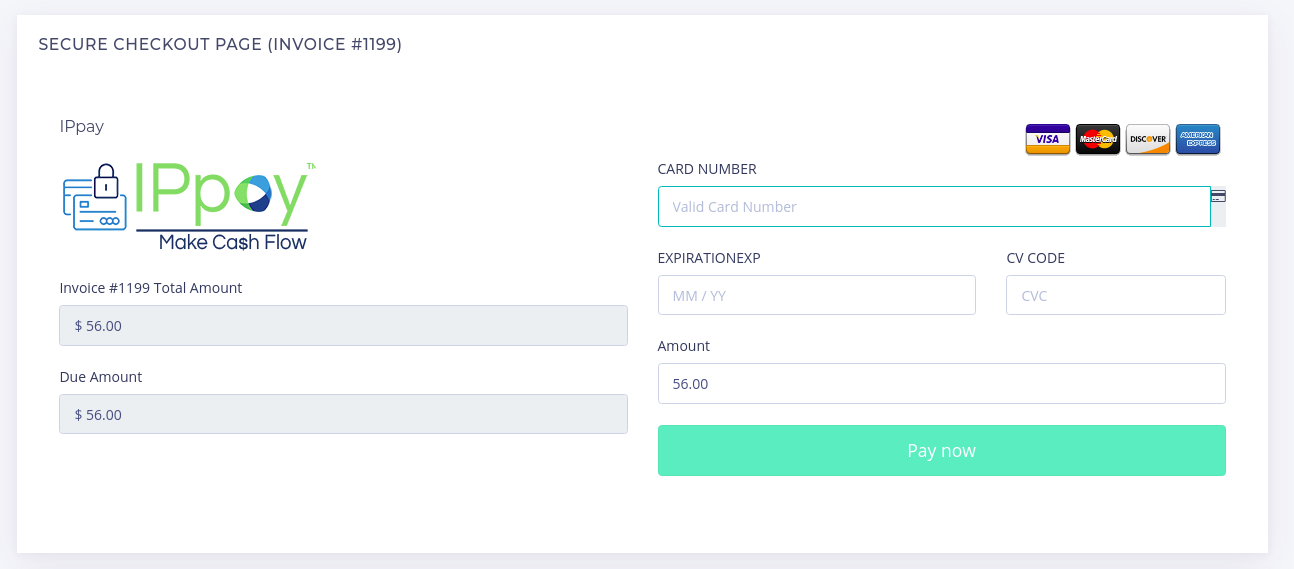1294x569 pixels.
Task: Click the Due Amount field
Action: pyautogui.click(x=343, y=414)
